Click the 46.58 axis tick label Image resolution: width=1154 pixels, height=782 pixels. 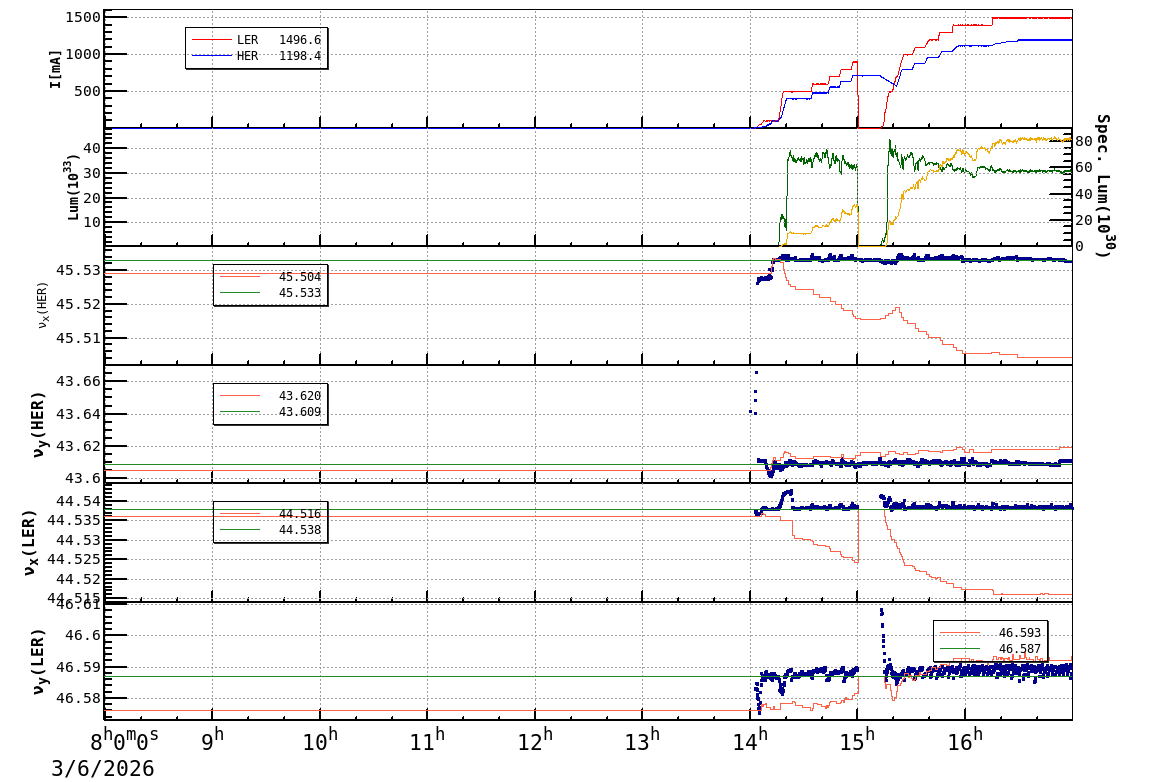pos(78,697)
